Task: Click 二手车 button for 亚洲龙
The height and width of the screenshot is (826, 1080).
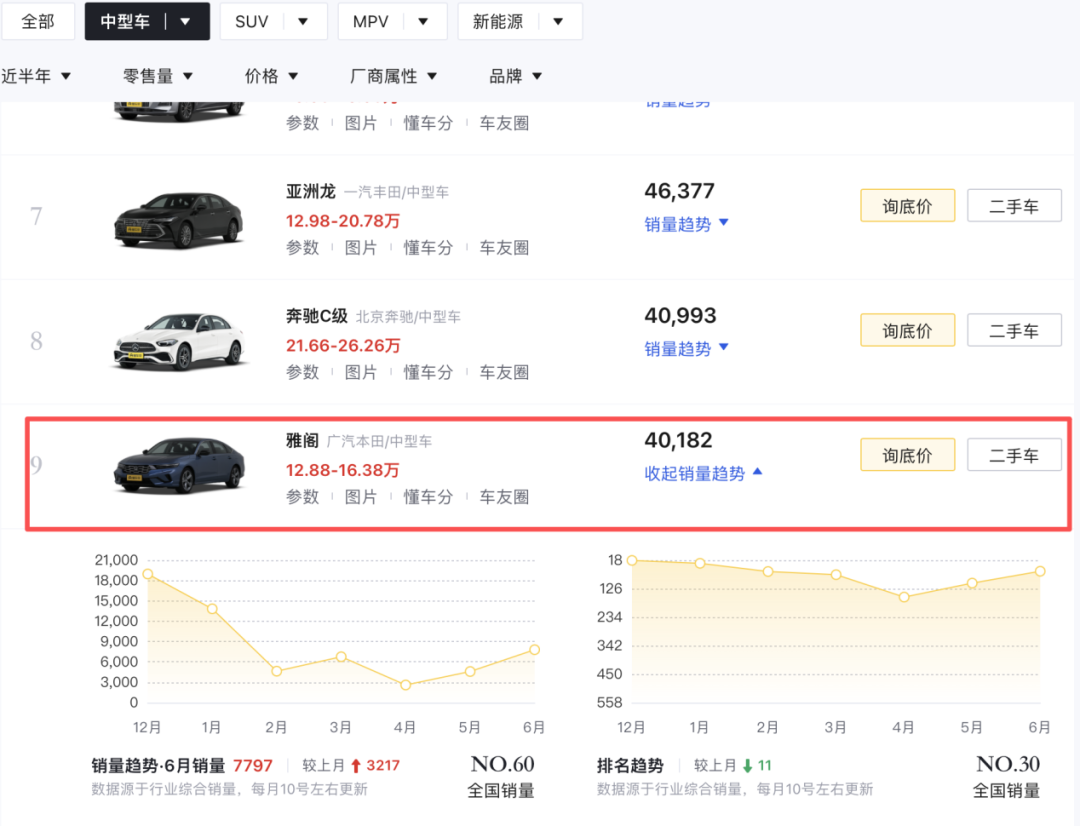Action: click(x=1014, y=206)
